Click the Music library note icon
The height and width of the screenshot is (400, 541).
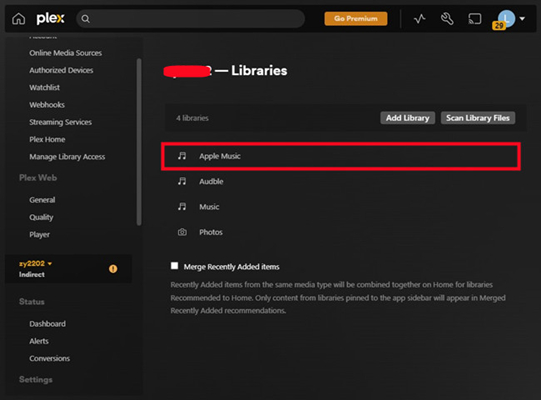(182, 207)
